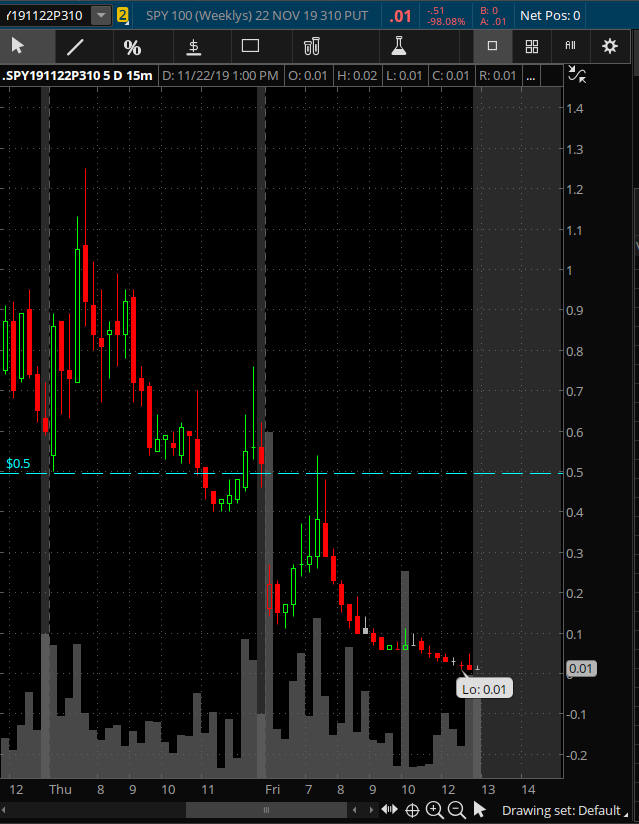
Task: Click the -0.2 label on price axis
Action: tap(576, 755)
